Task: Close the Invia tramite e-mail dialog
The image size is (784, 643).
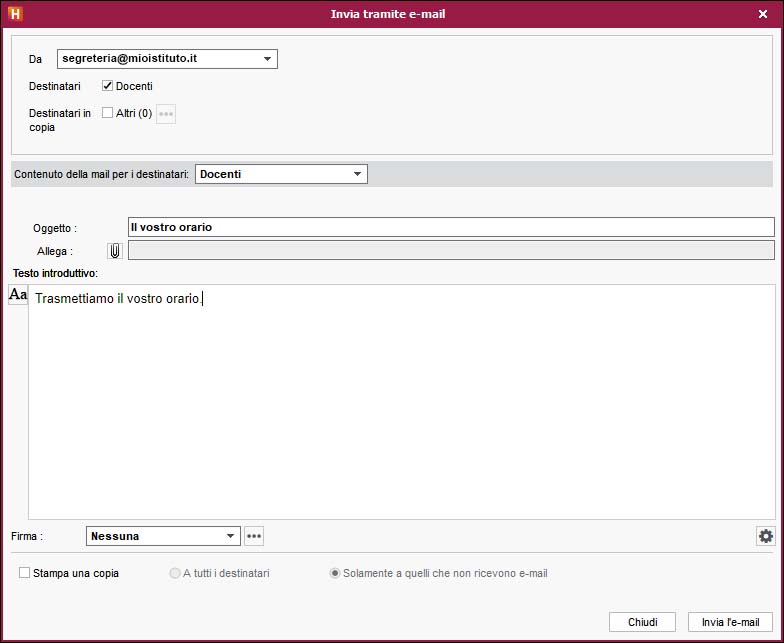Action: point(763,14)
